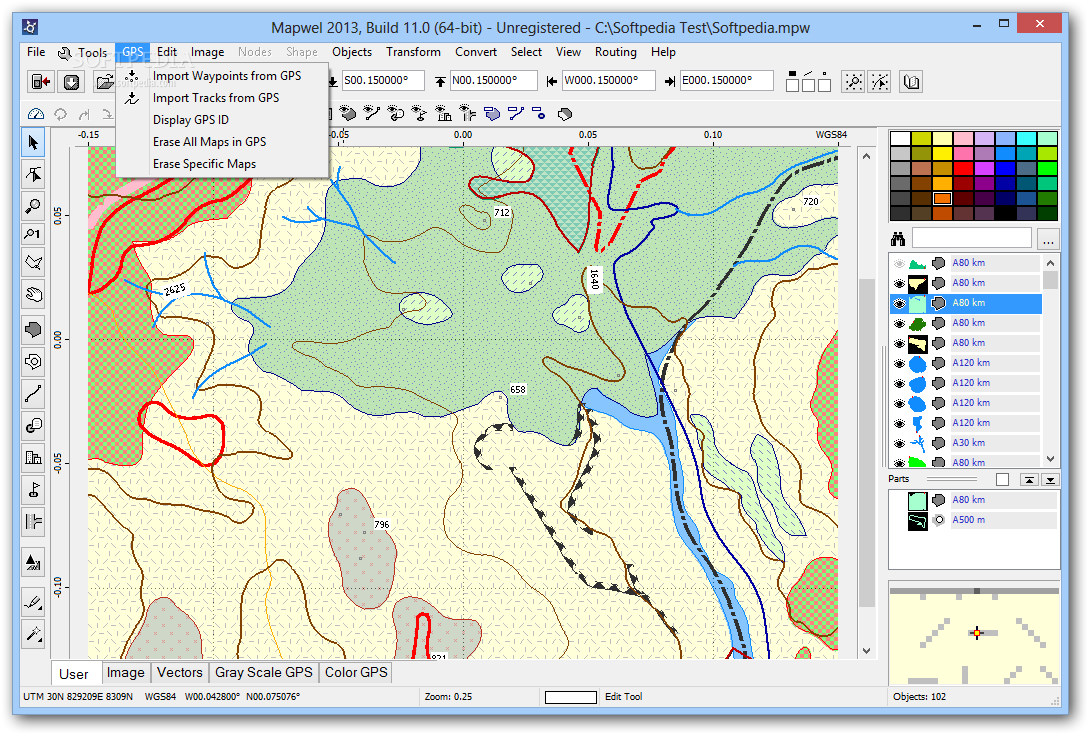The width and height of the screenshot is (1089, 735).
Task: Click the overview mini-map thumbnail
Action: point(974,633)
